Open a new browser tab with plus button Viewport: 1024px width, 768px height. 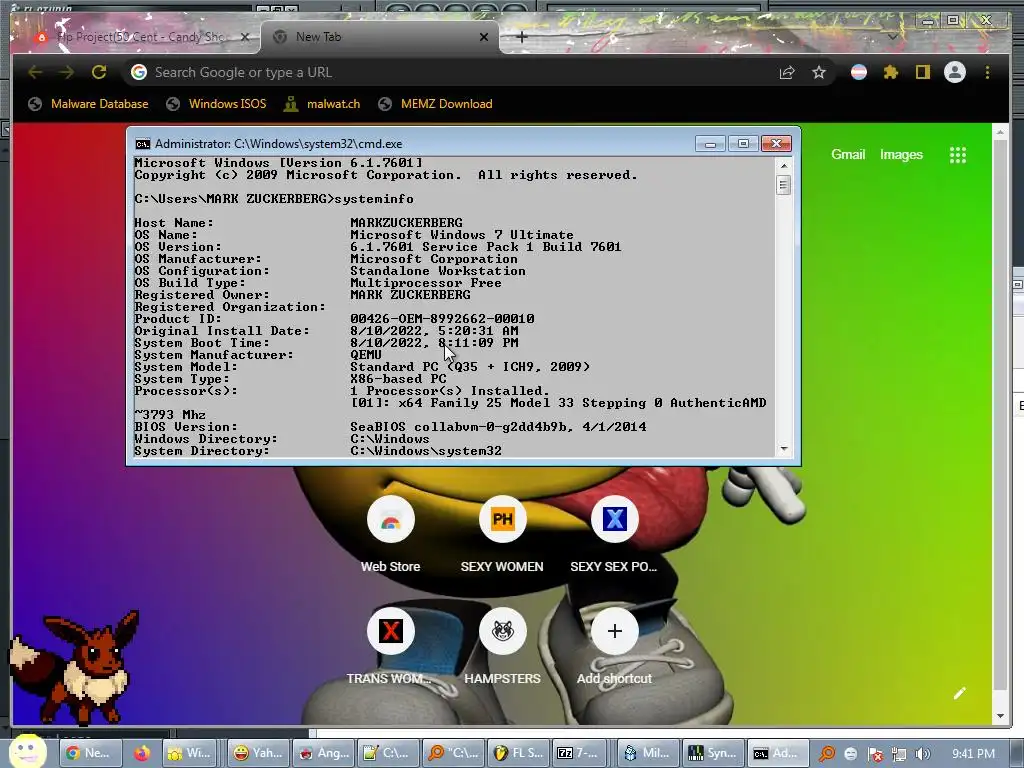(521, 37)
